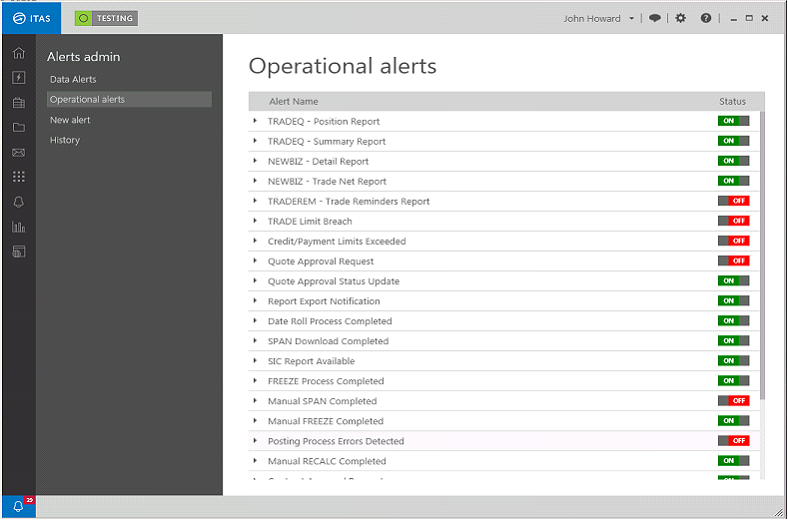Expand the SPAN Download Completed row
788x520 pixels.
[x=255, y=341]
